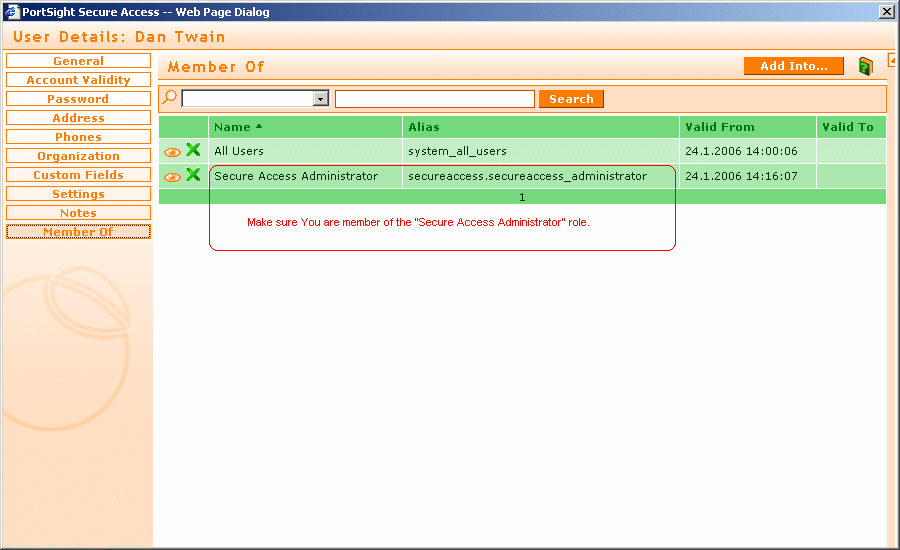Select the Member Of section
900x550 pixels.
click(78, 231)
